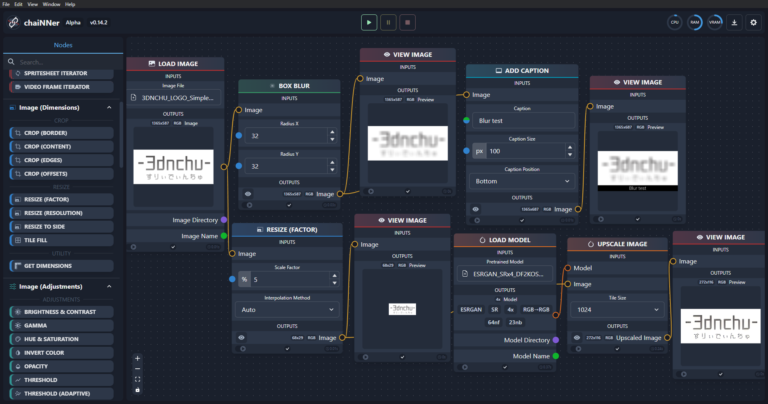Toggle Load Model node footer checkmark
The height and width of the screenshot is (404, 768).
click(x=505, y=367)
